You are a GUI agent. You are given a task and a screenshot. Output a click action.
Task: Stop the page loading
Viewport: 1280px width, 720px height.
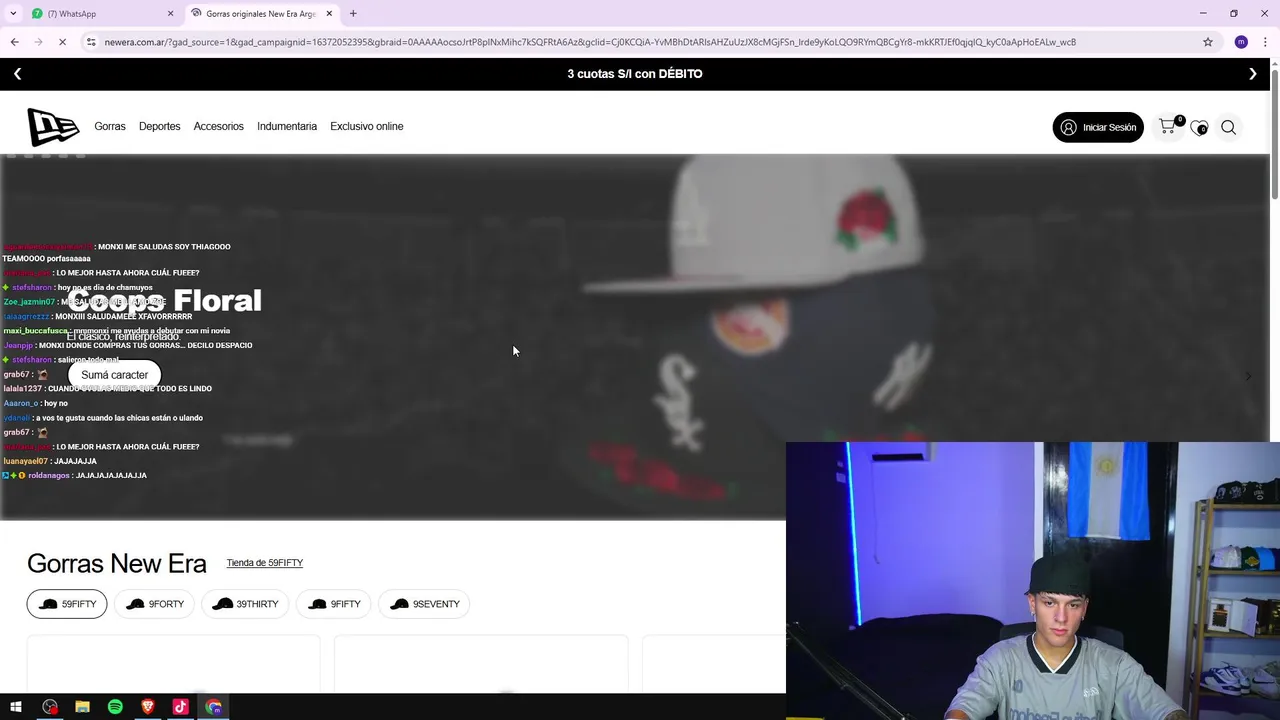click(x=62, y=42)
